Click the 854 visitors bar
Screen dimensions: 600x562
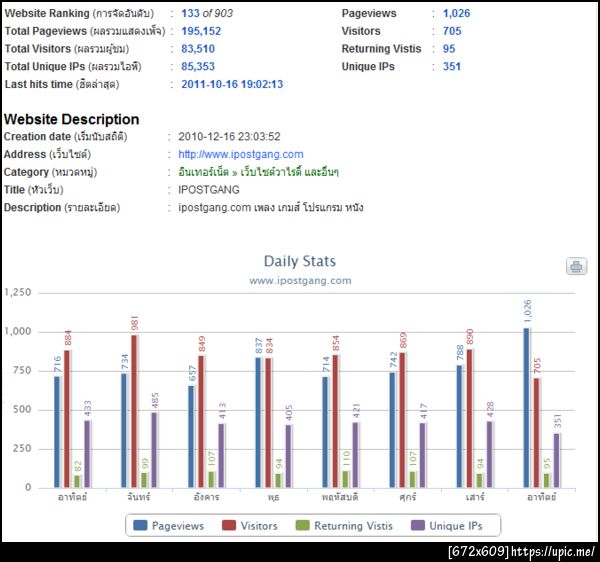(335, 421)
